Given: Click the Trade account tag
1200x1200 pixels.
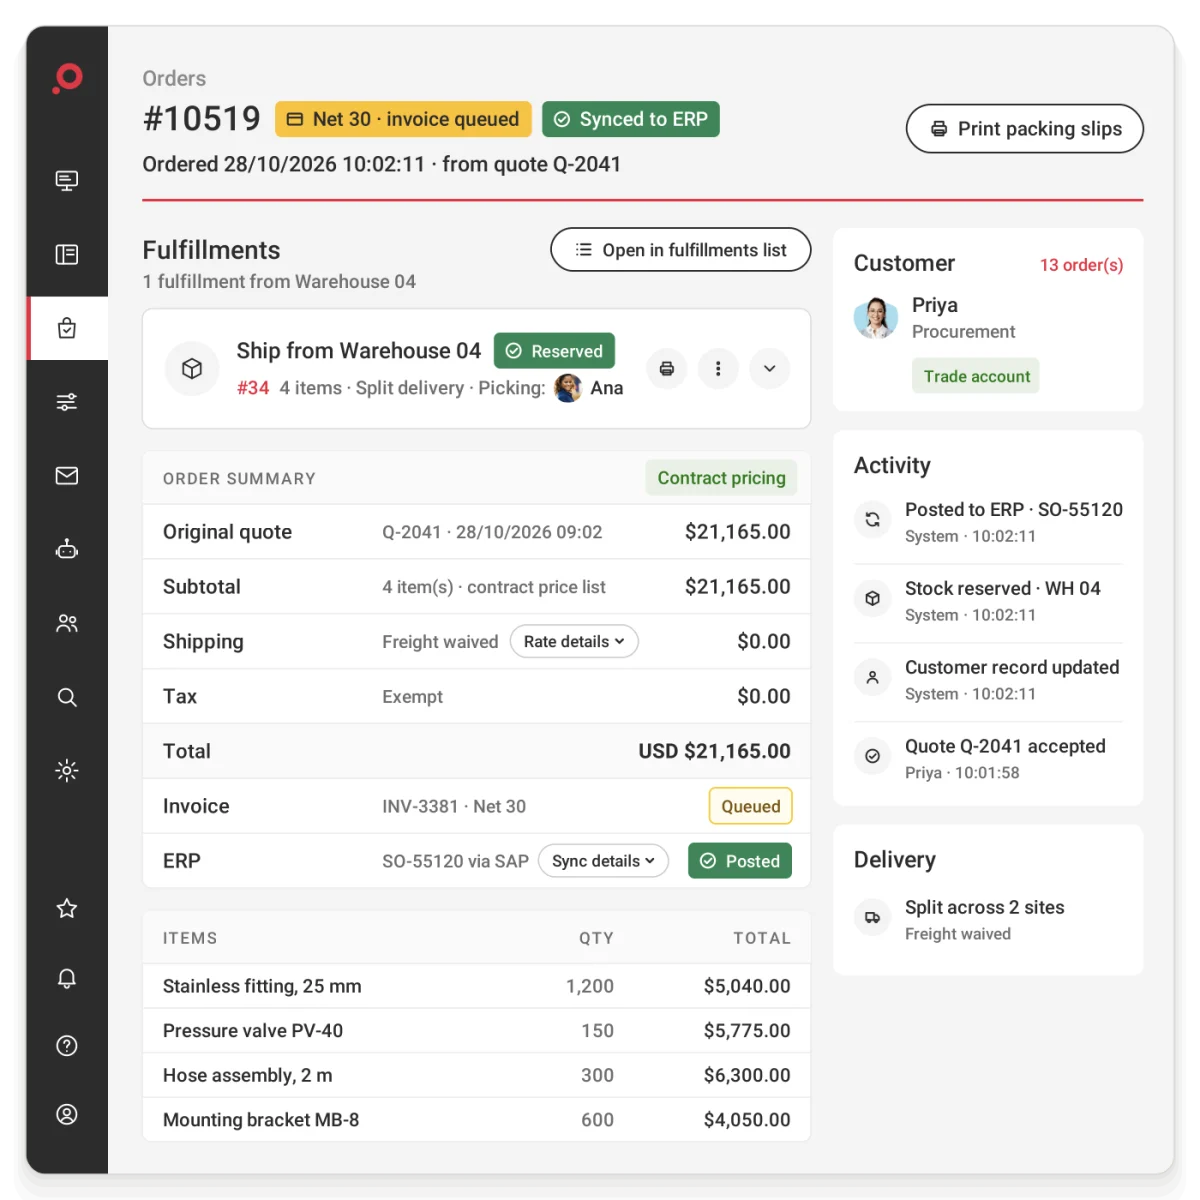Looking at the screenshot, I should tap(976, 376).
